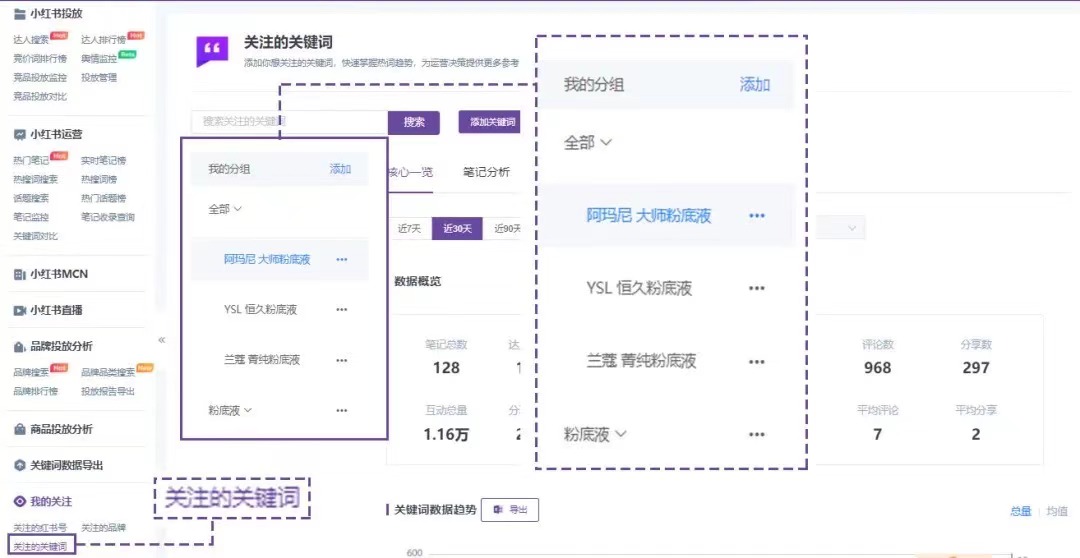This screenshot has height=558, width=1080.
Task: Focus the 搜索关注的关键词 search field
Action: pos(289,122)
